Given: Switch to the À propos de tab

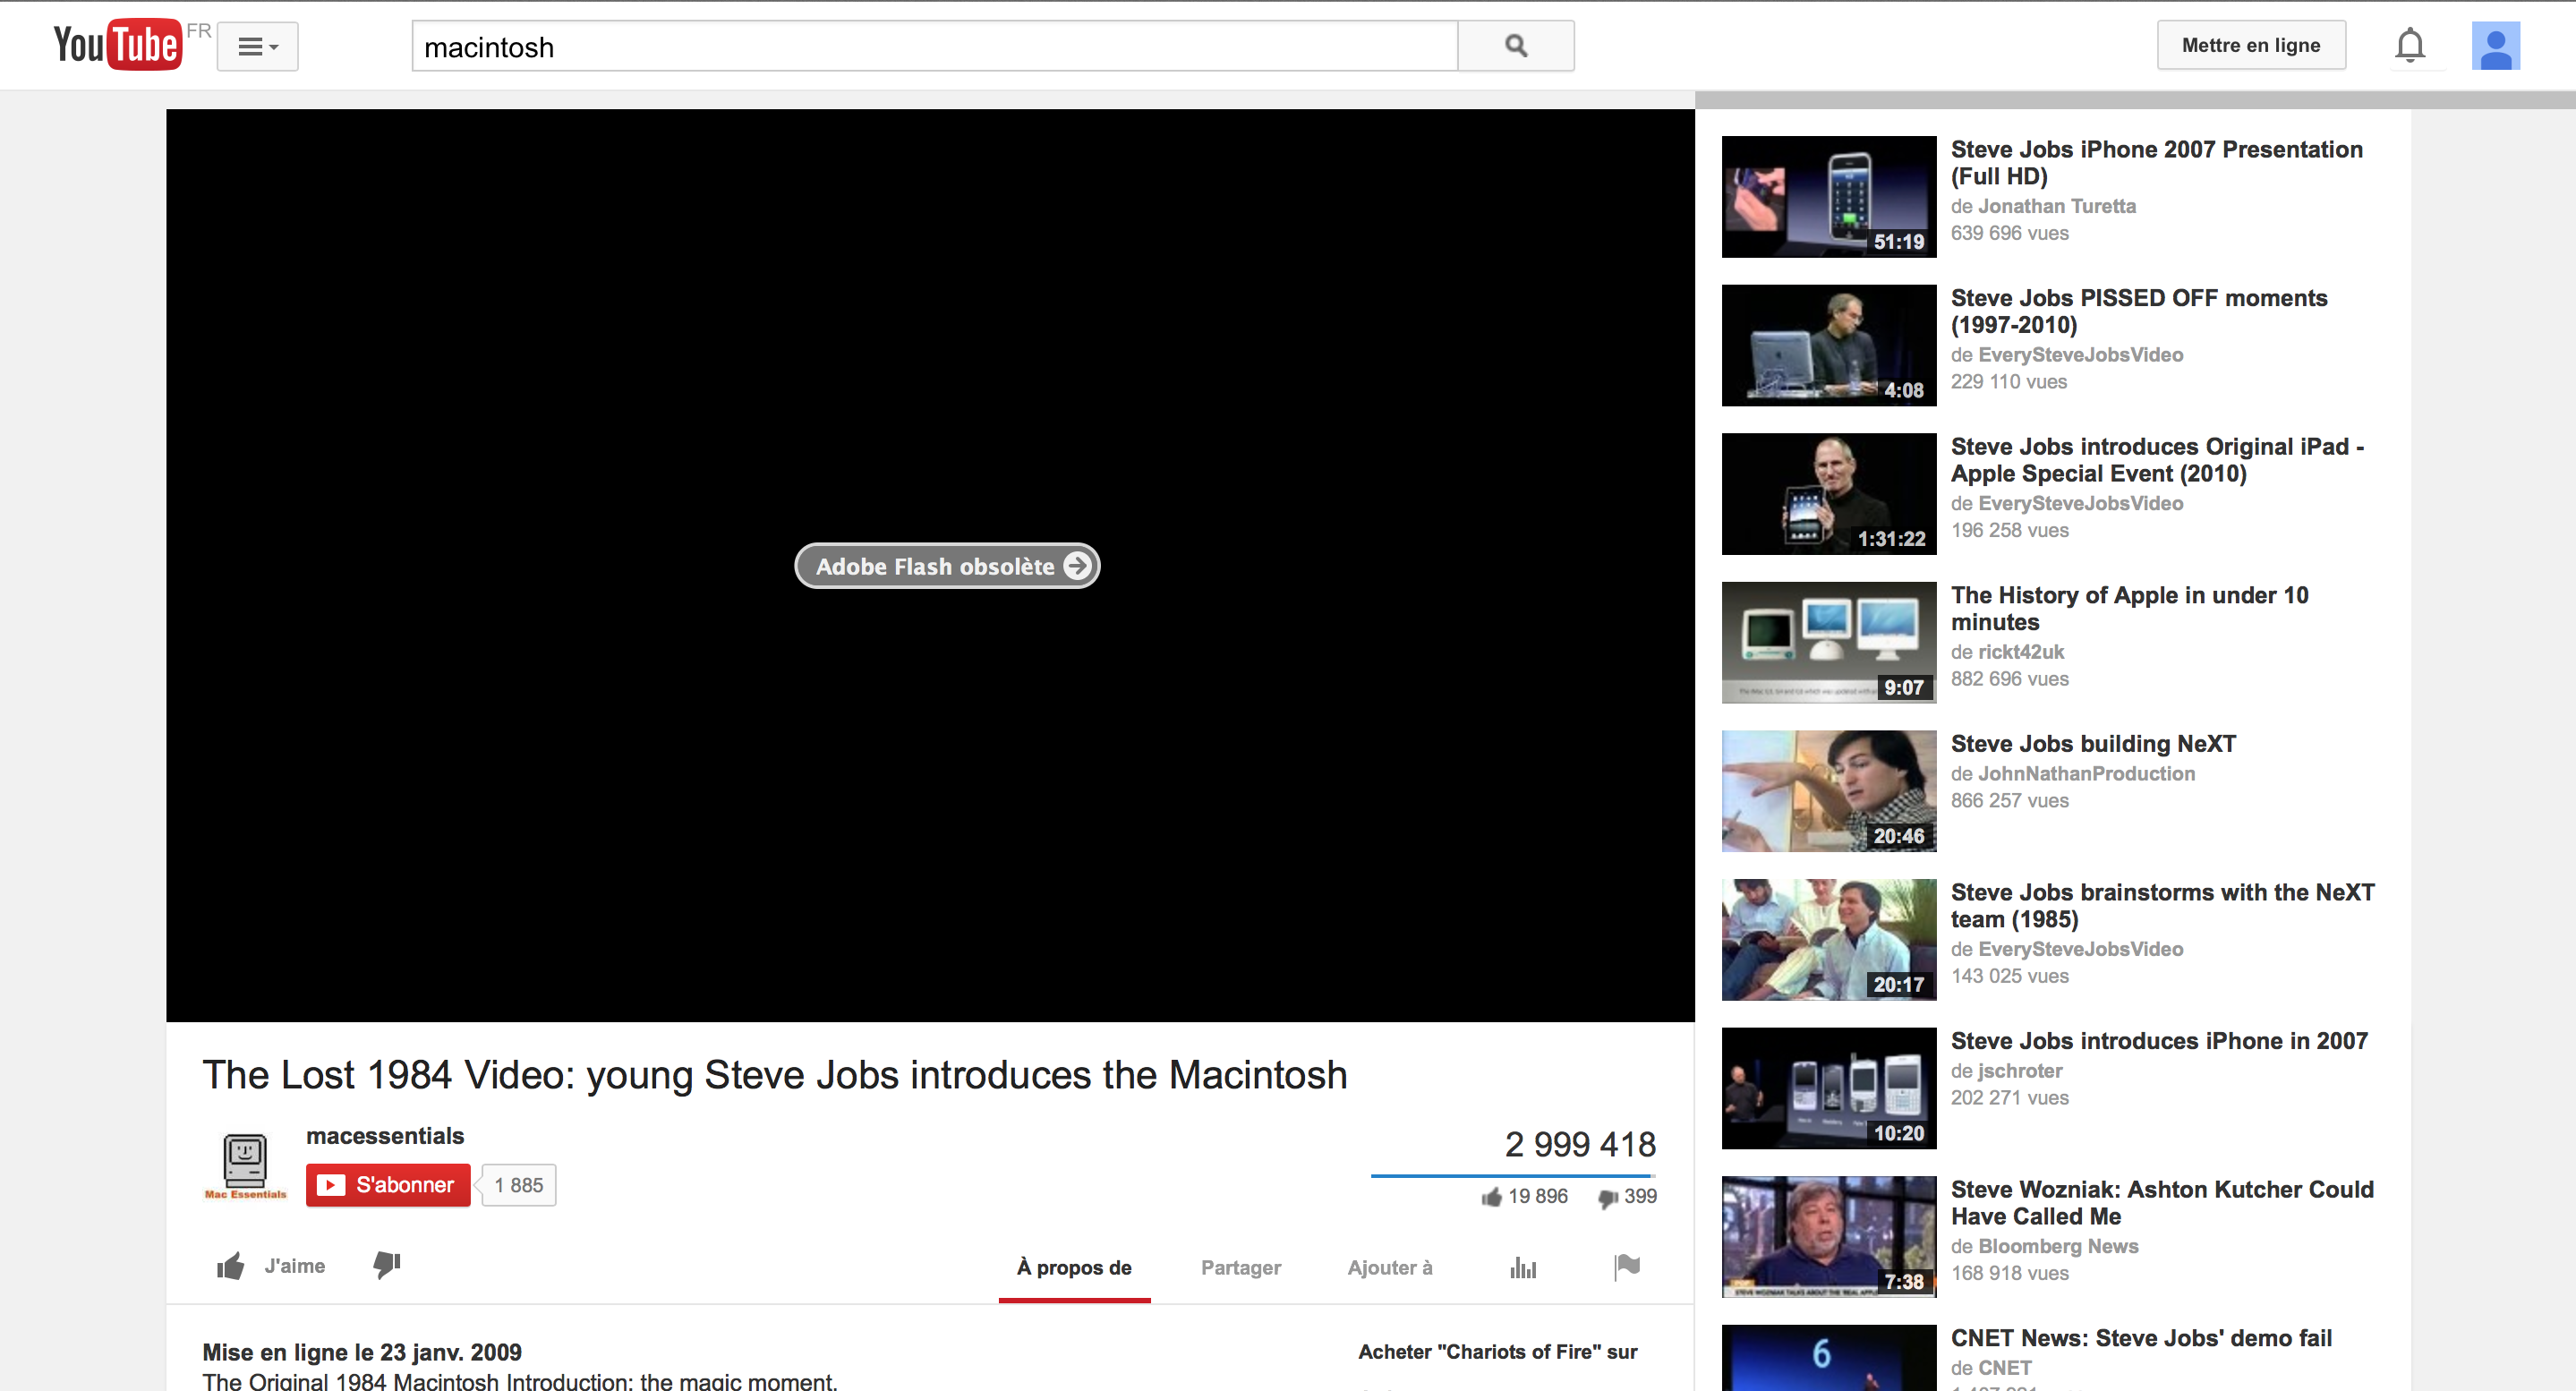Looking at the screenshot, I should coord(1074,1267).
